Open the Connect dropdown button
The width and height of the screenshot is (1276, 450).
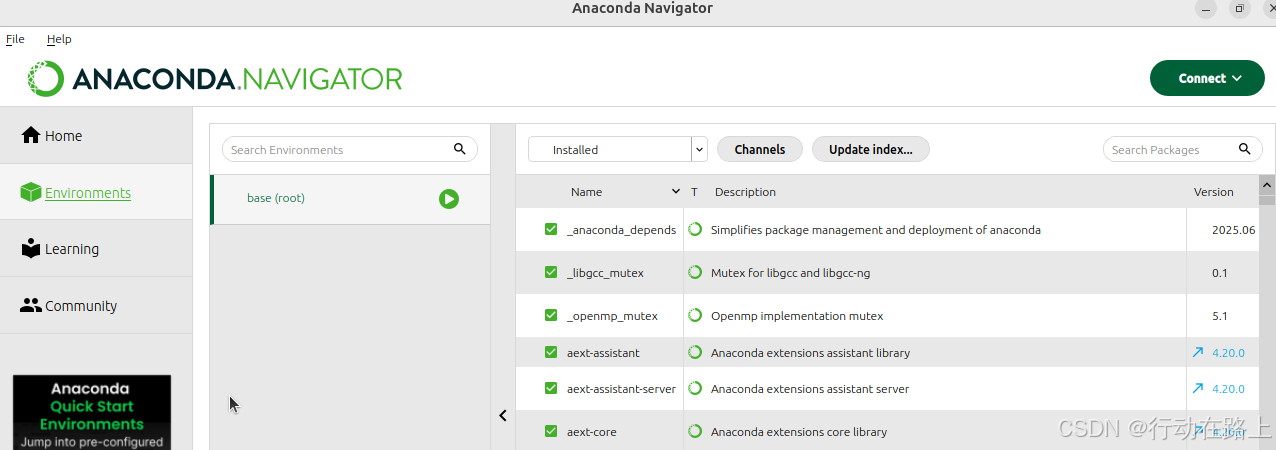(x=1207, y=79)
